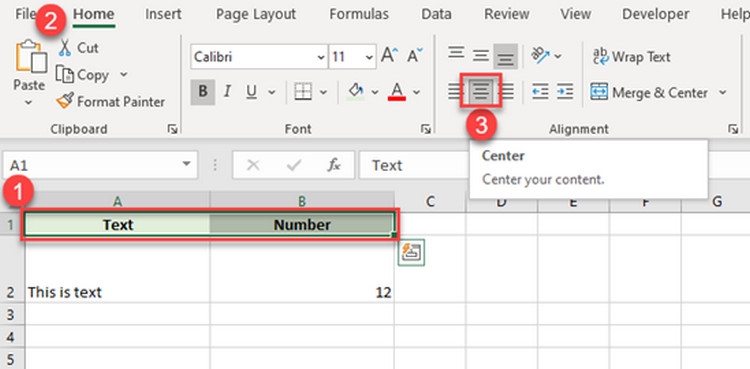
Task: Switch to the Insert tab
Action: (163, 14)
